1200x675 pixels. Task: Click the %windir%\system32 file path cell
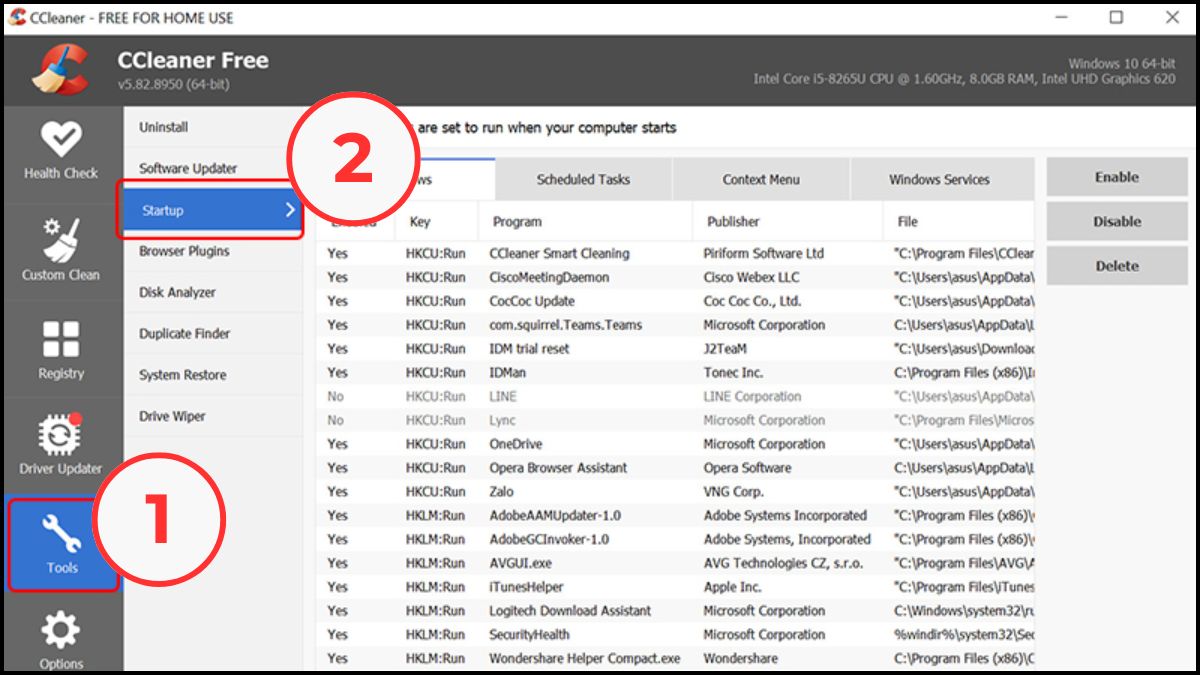pyautogui.click(x=964, y=635)
